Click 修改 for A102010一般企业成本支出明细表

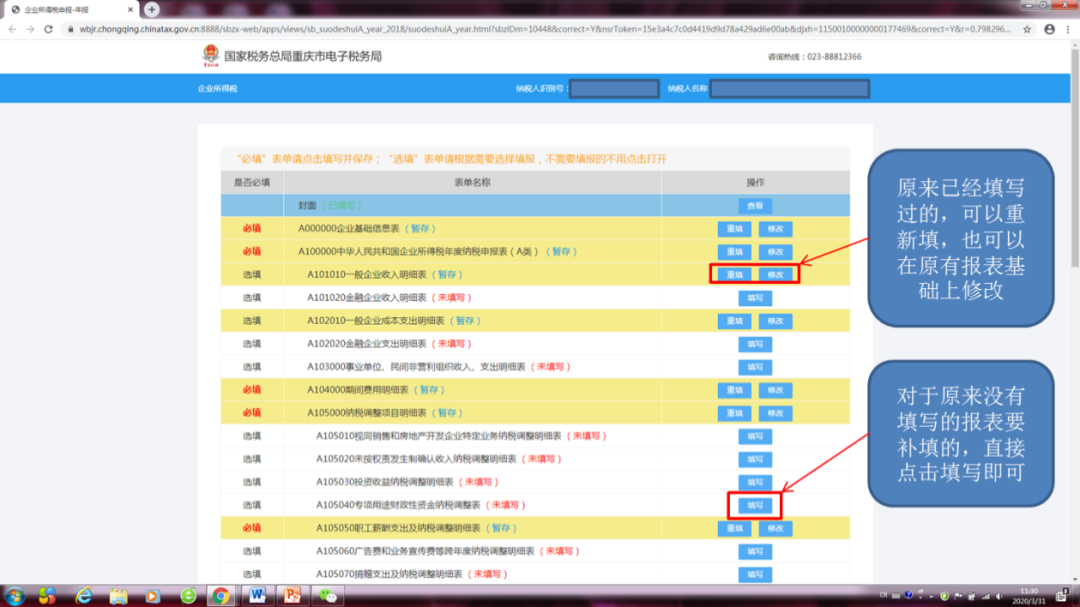[x=775, y=321]
